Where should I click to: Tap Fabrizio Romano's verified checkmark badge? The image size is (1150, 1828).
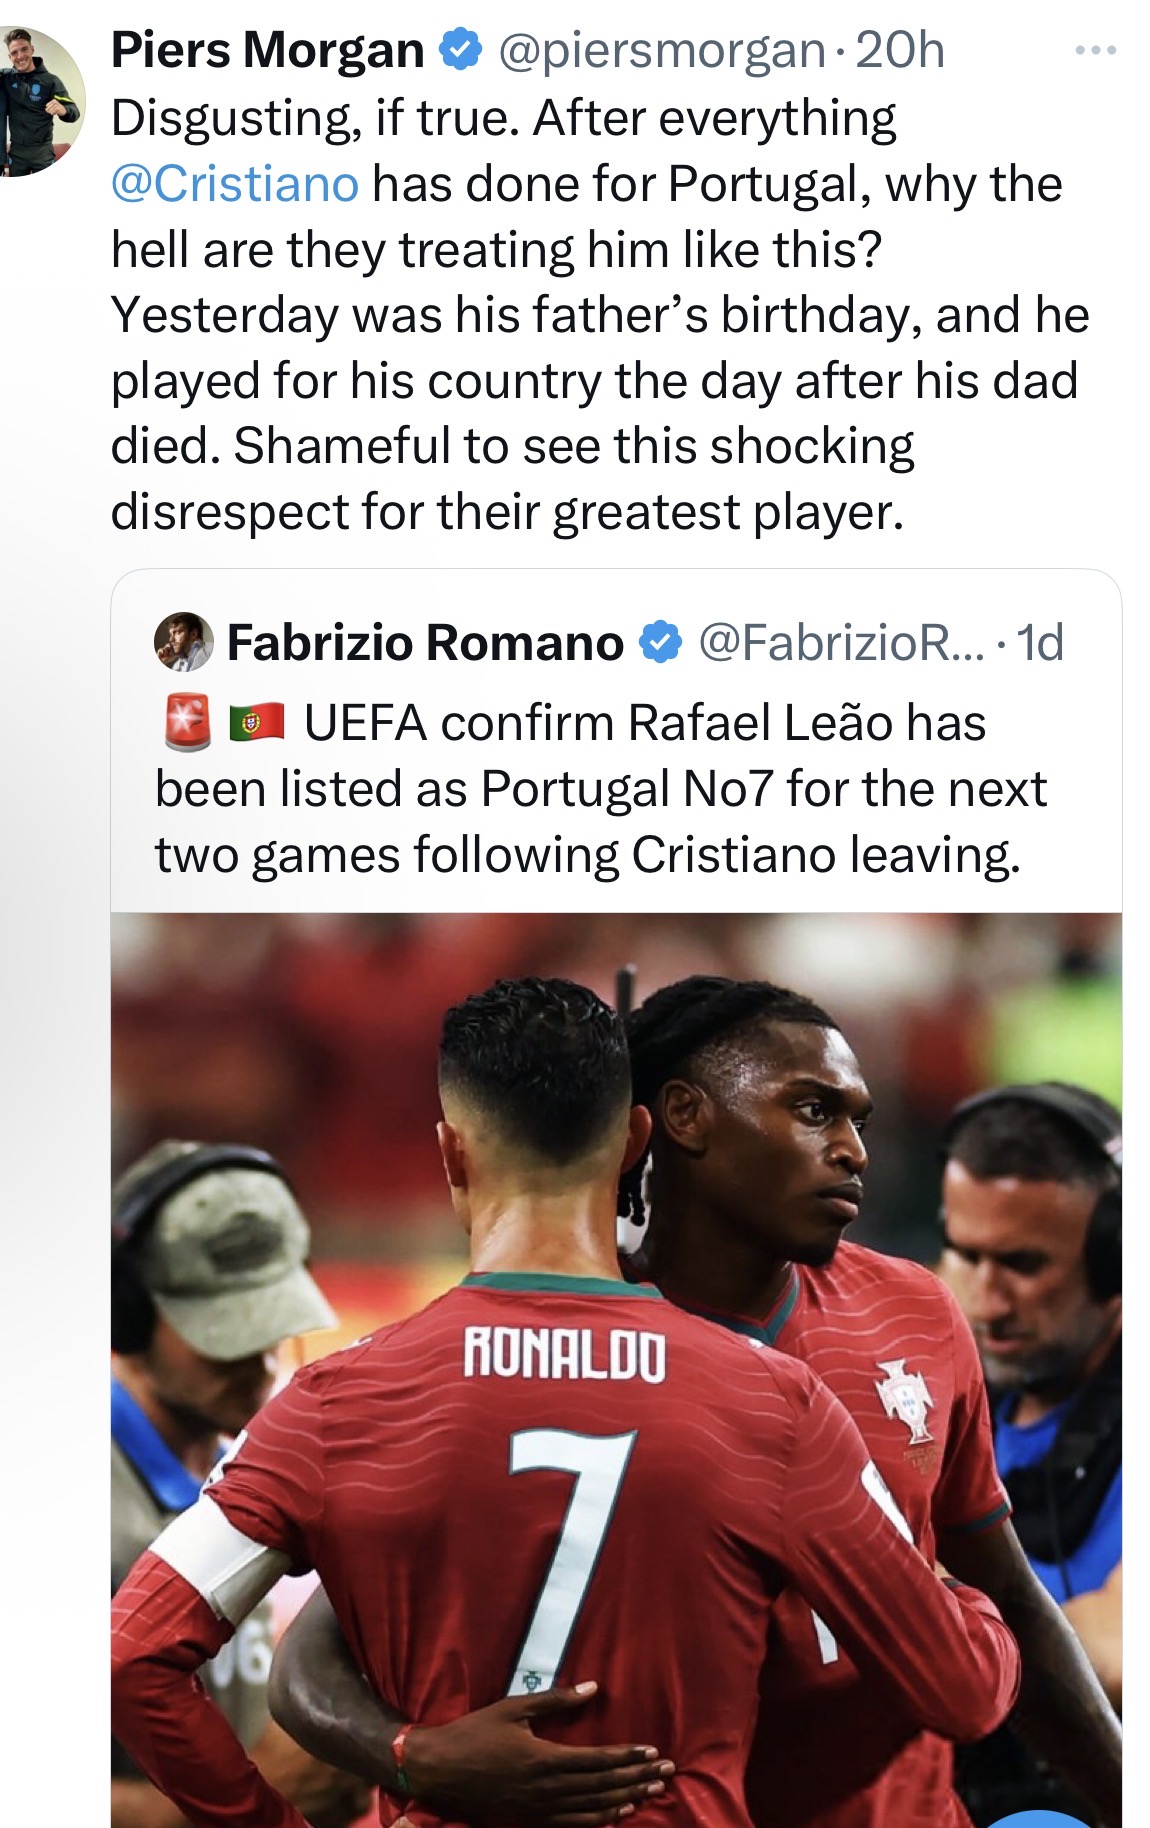tap(660, 642)
